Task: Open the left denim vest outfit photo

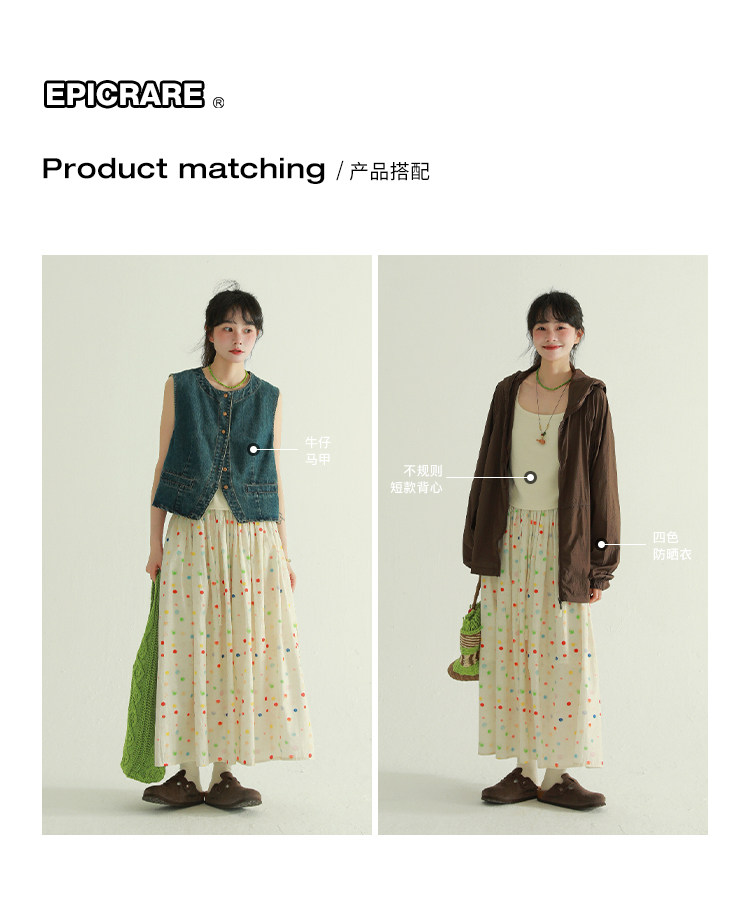Action: point(207,545)
